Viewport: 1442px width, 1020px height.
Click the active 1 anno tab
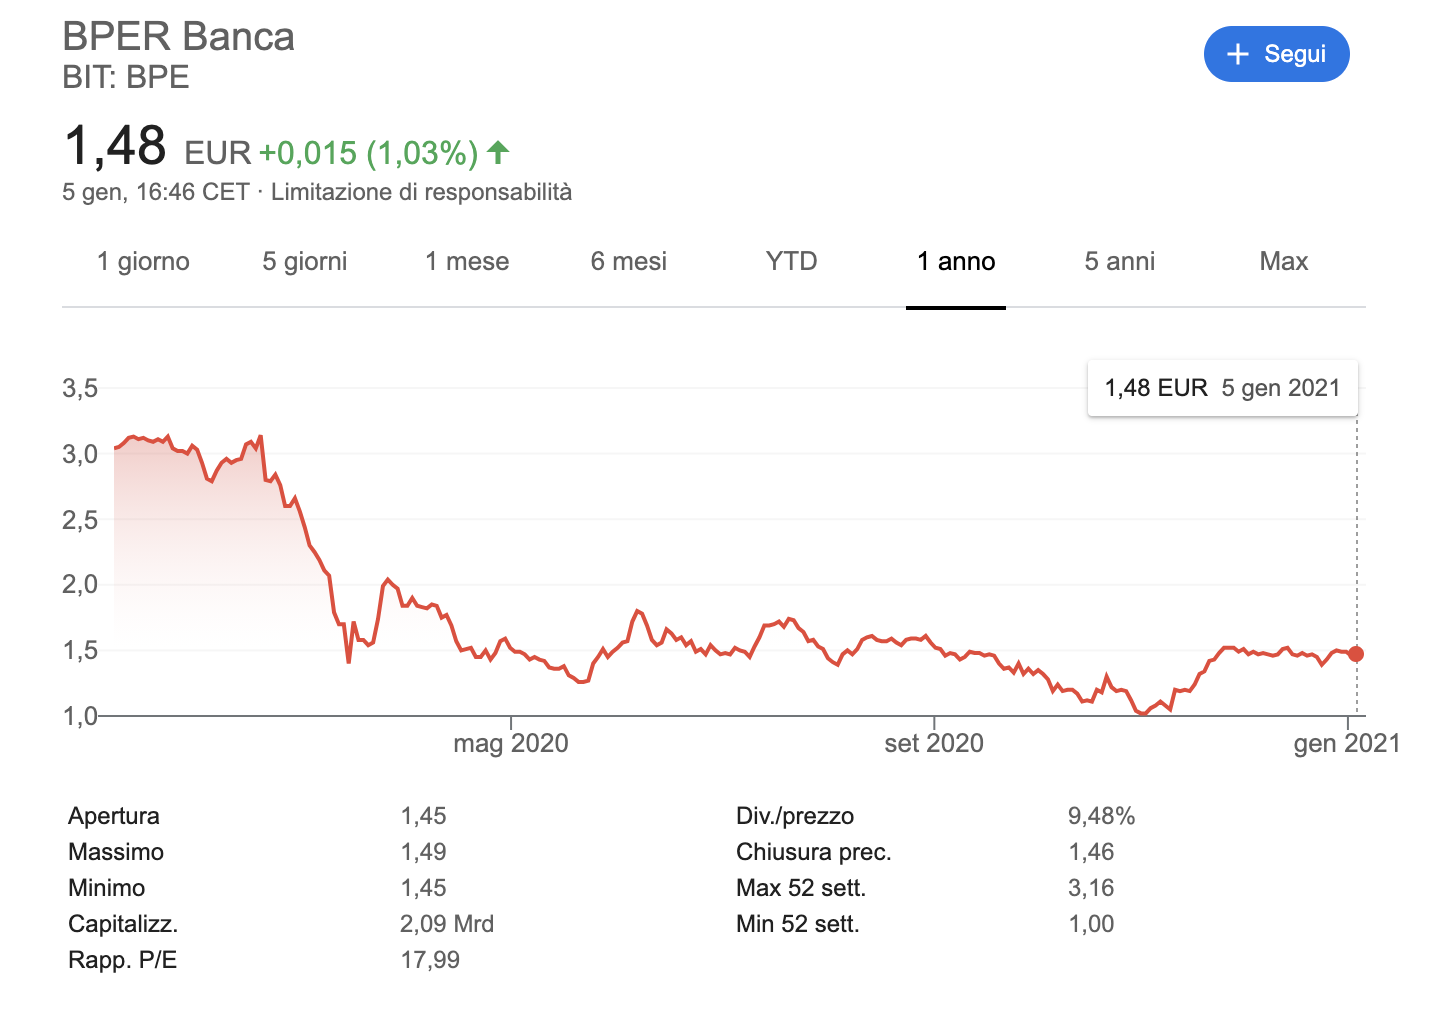pos(956,262)
